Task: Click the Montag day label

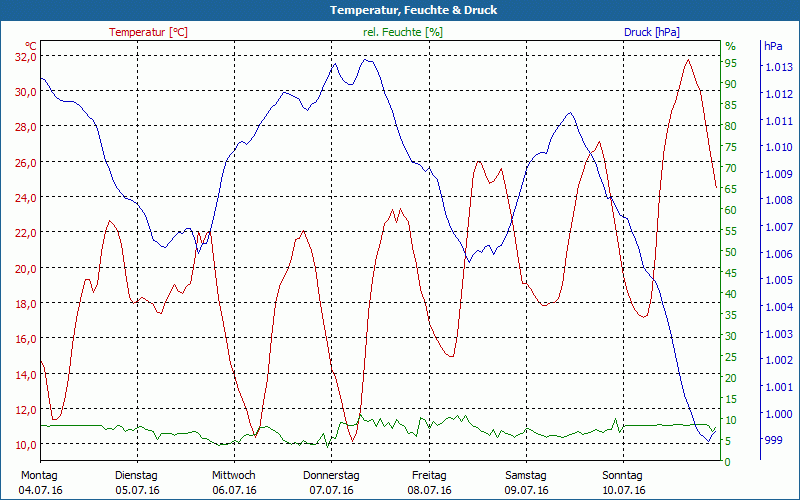Action: click(x=39, y=476)
